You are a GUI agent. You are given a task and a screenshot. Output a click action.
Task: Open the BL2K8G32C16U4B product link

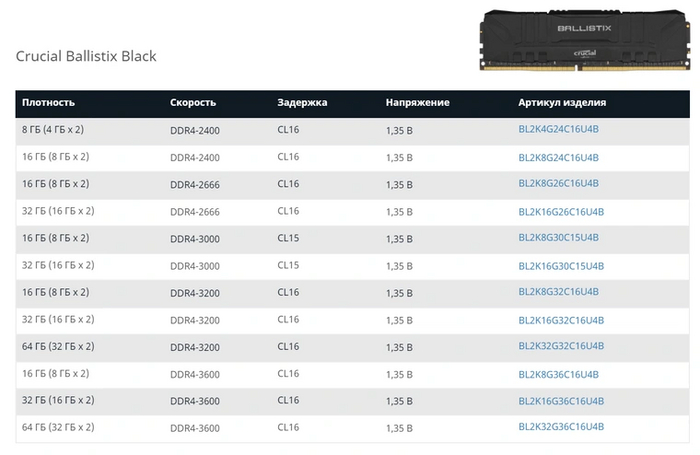tap(558, 292)
